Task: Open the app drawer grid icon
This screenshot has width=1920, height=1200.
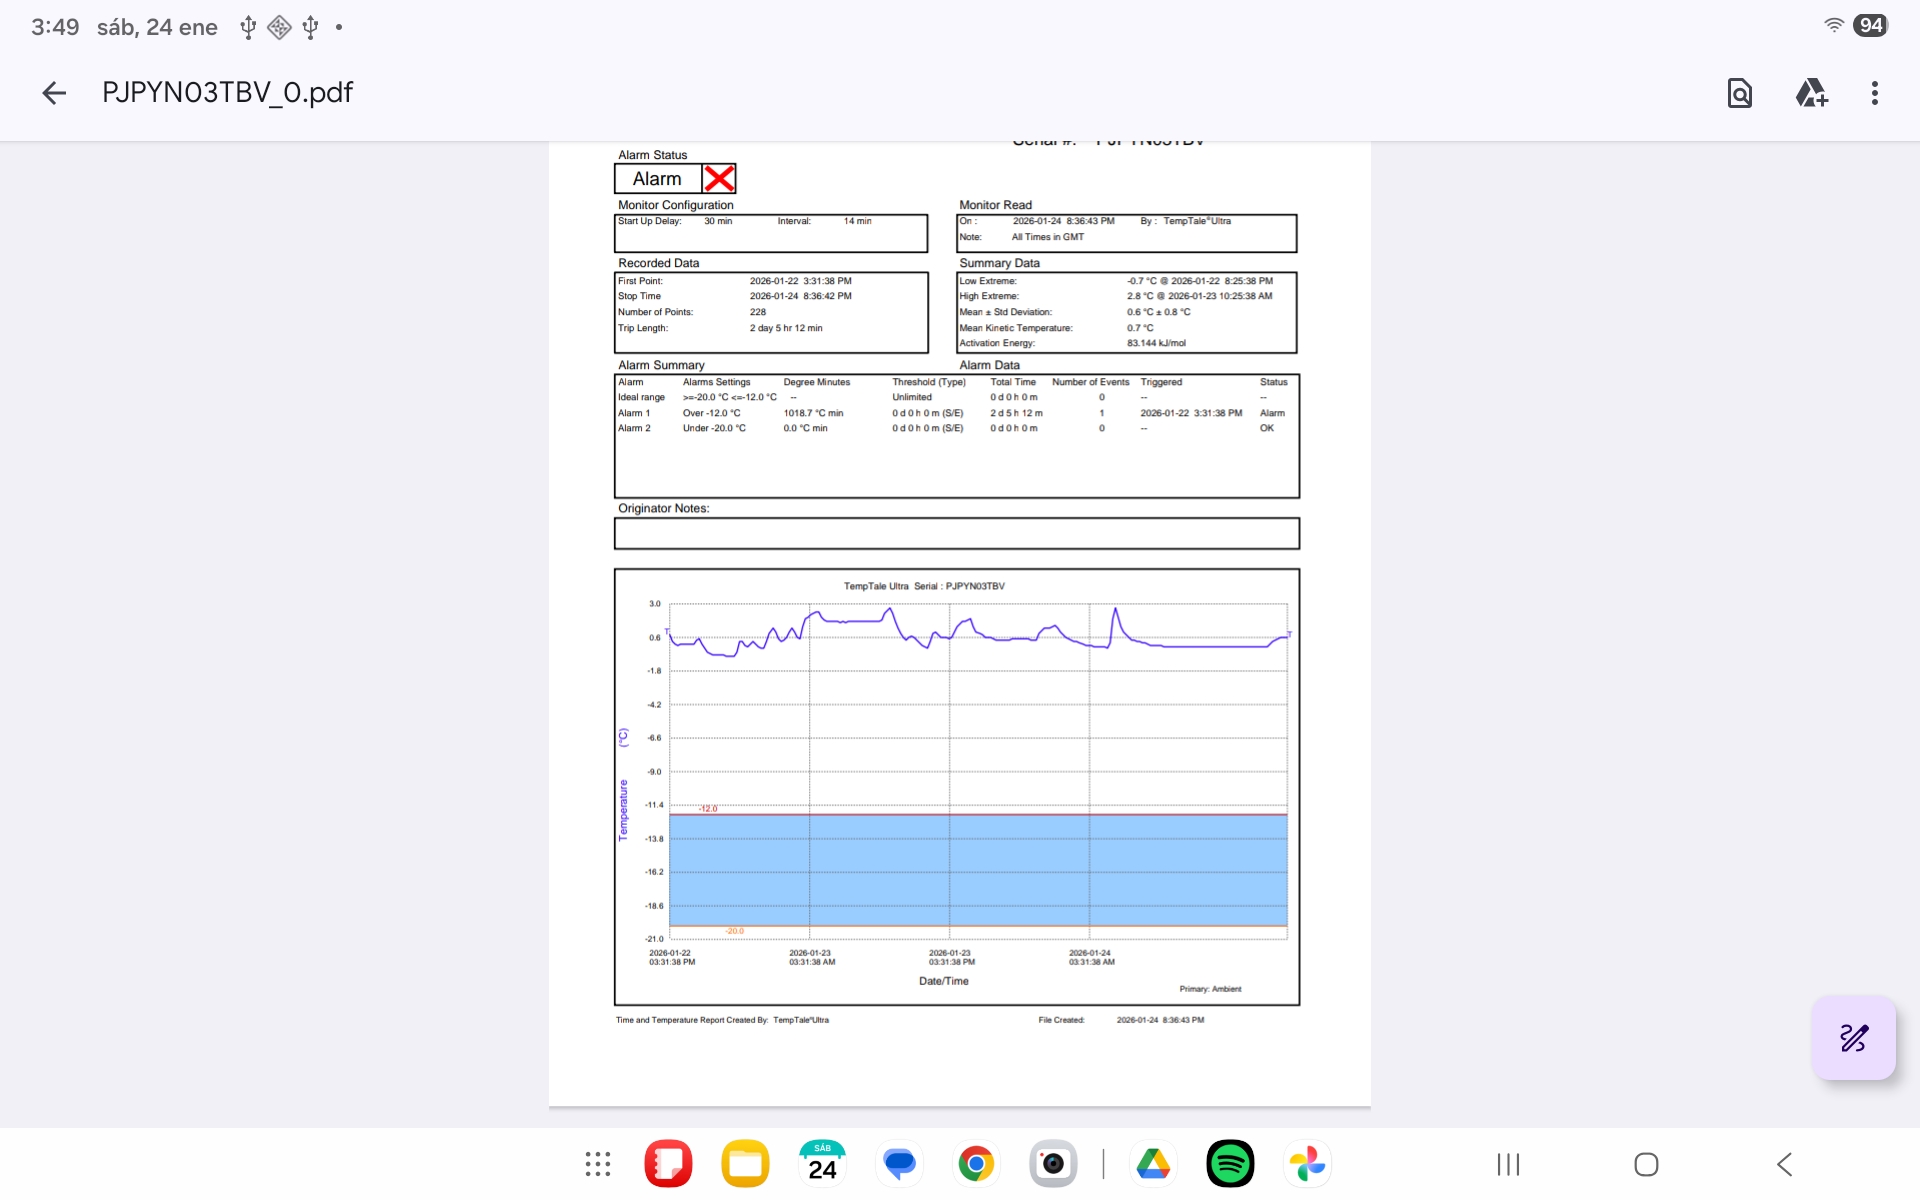Action: (598, 1164)
